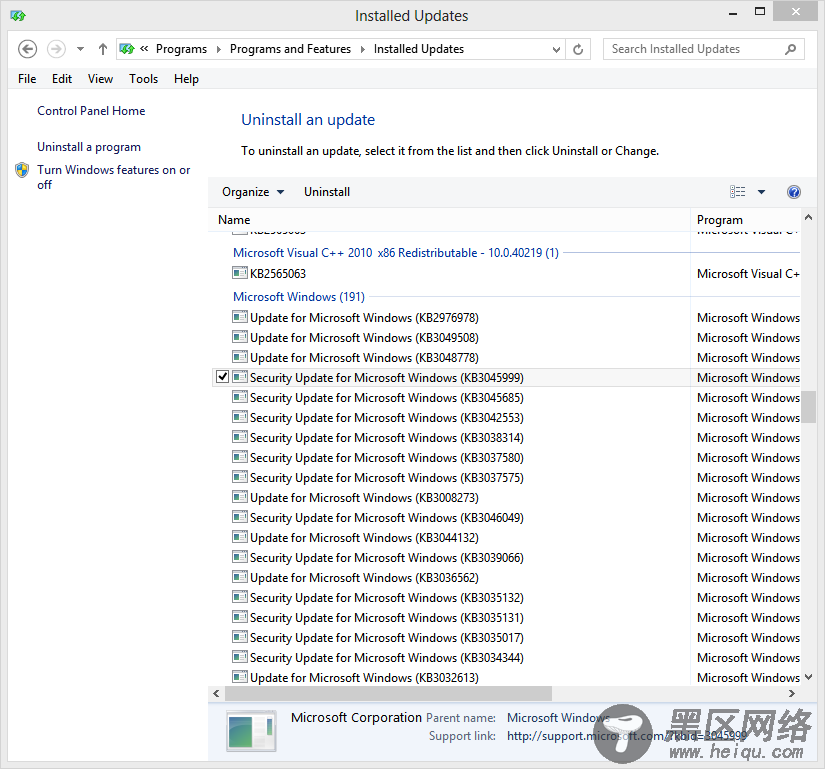
Task: Select Security Update for Microsoft Windows (KB3035017)
Action: click(x=387, y=638)
